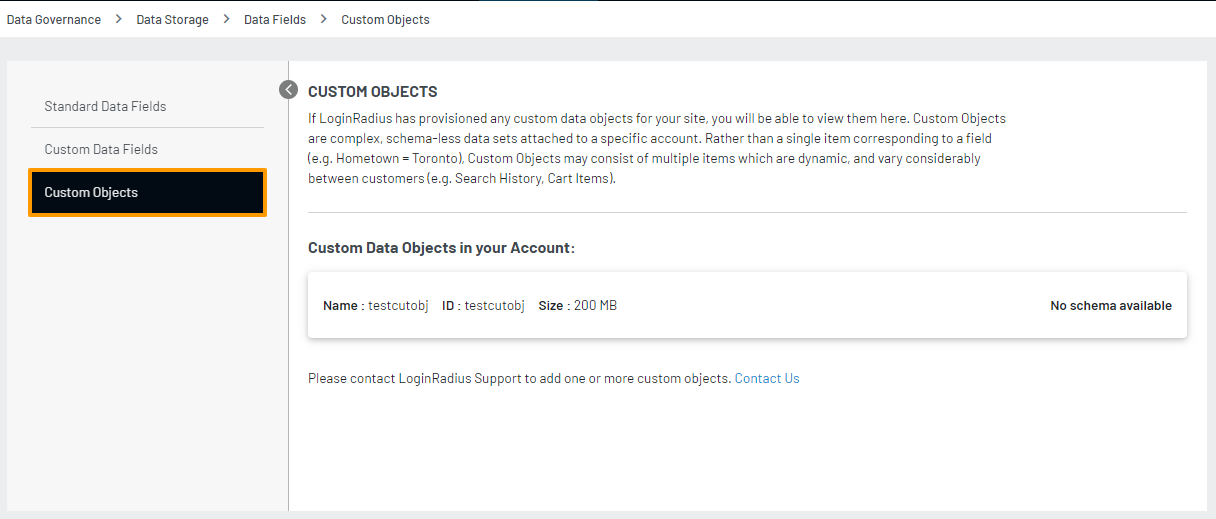Click the Size 200 MB value
The height and width of the screenshot is (519, 1216).
click(x=595, y=306)
